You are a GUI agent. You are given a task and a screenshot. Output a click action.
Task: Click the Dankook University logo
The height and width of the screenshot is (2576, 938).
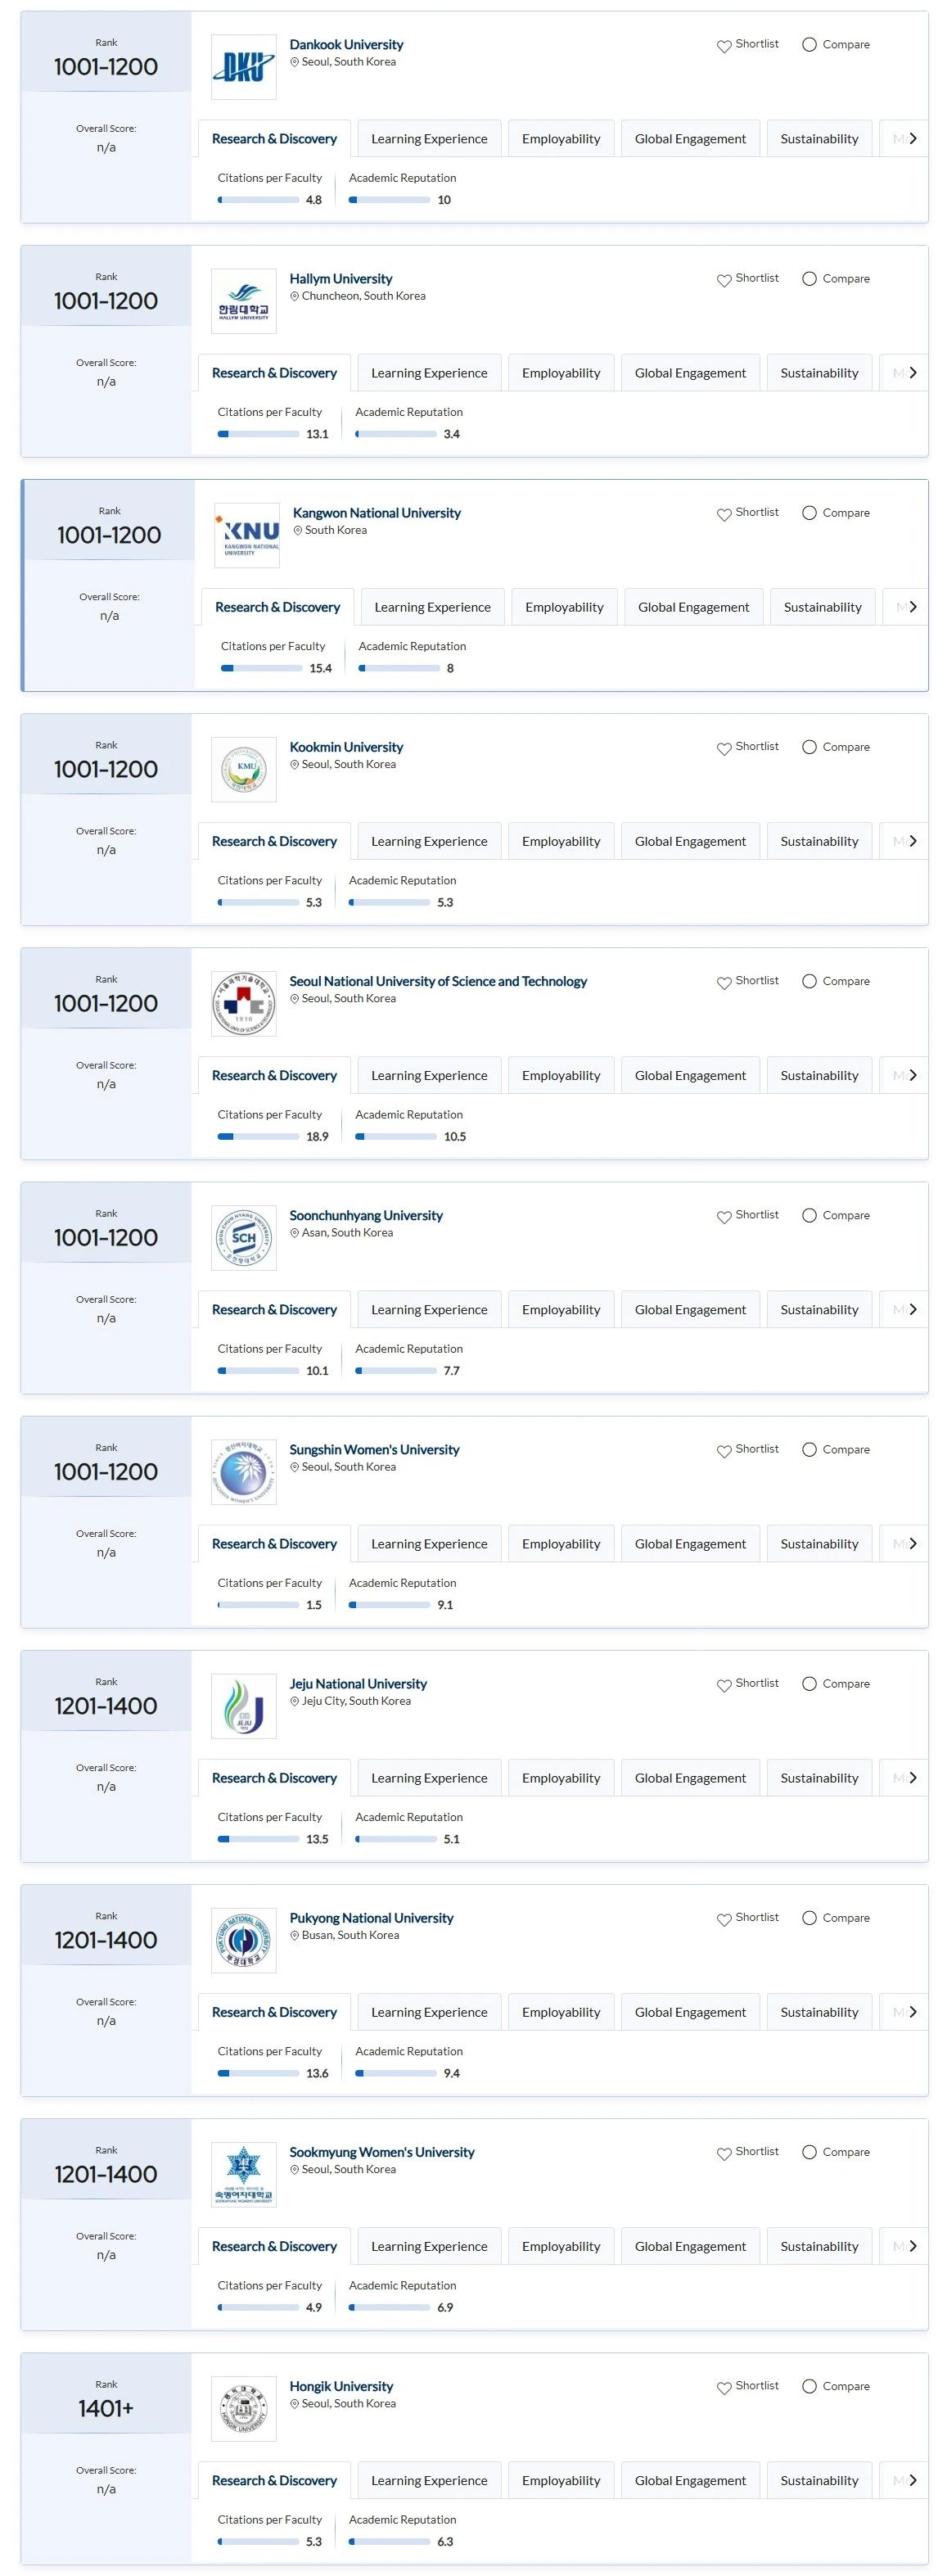click(243, 67)
